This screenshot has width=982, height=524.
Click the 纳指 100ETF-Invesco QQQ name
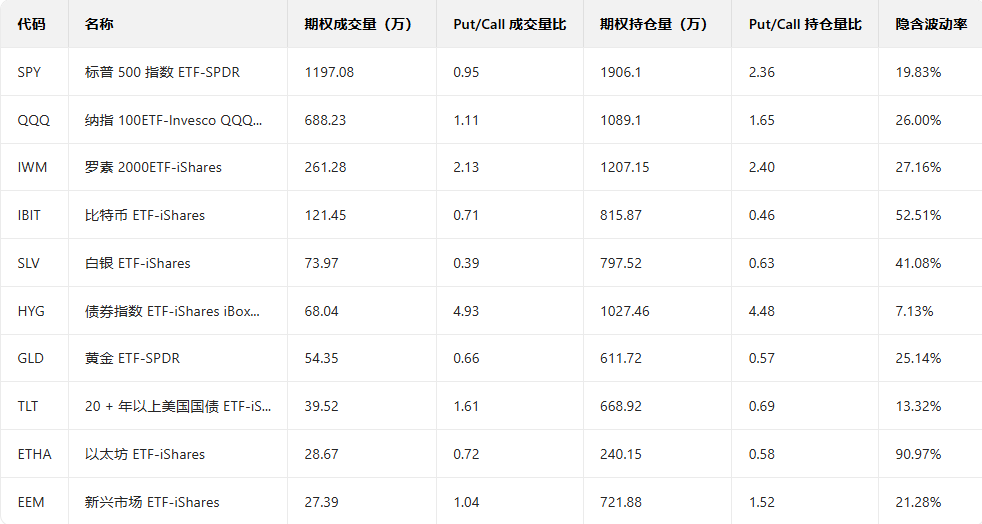click(x=174, y=120)
